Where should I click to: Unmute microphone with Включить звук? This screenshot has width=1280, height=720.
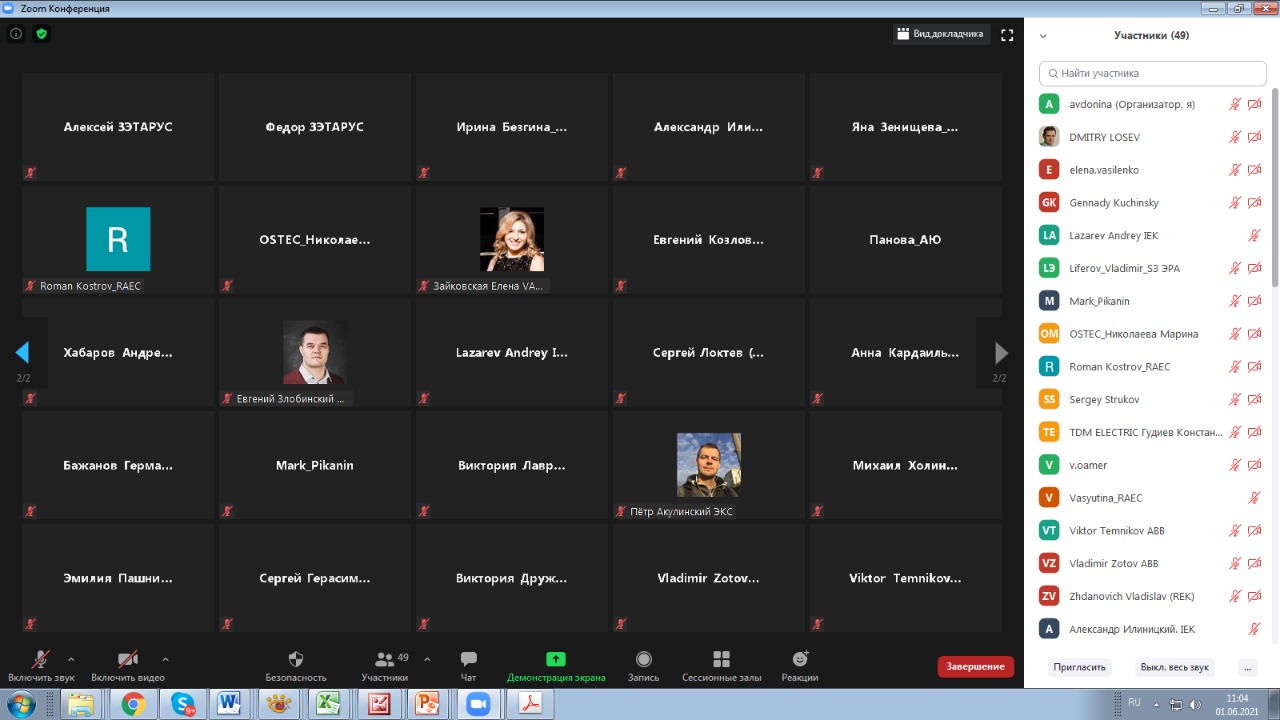[x=41, y=660]
